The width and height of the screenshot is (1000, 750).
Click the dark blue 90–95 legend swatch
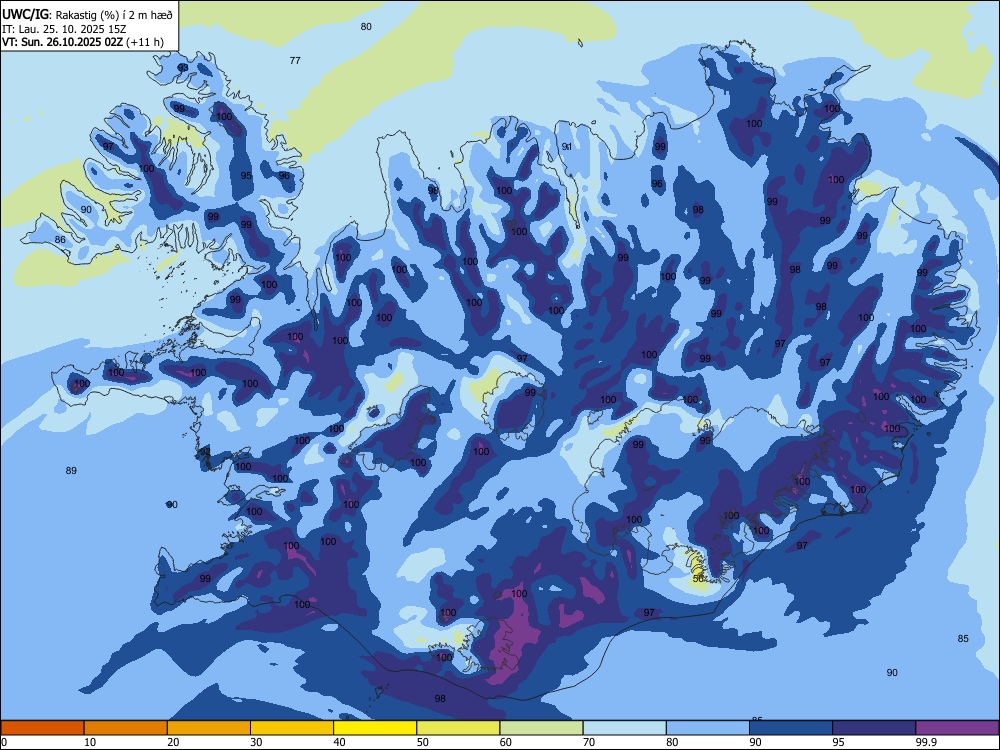tap(791, 728)
